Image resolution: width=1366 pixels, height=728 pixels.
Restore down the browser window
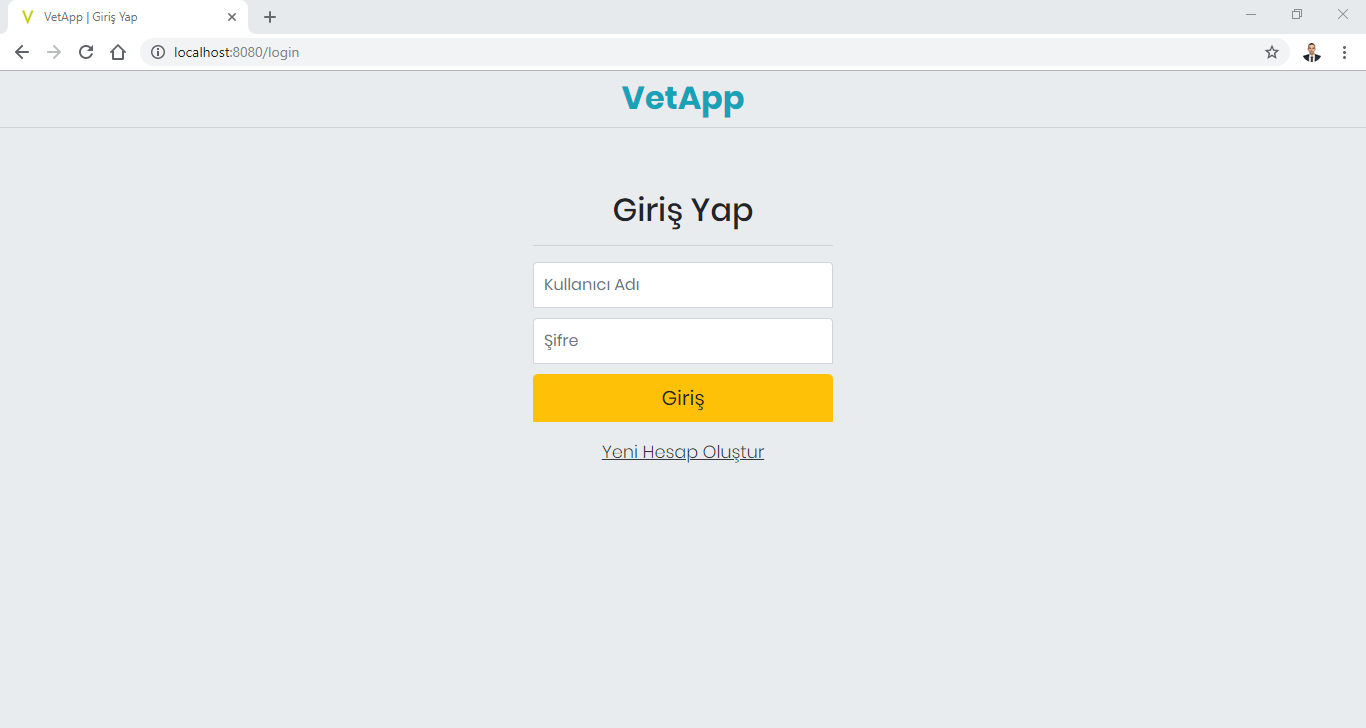[1297, 14]
